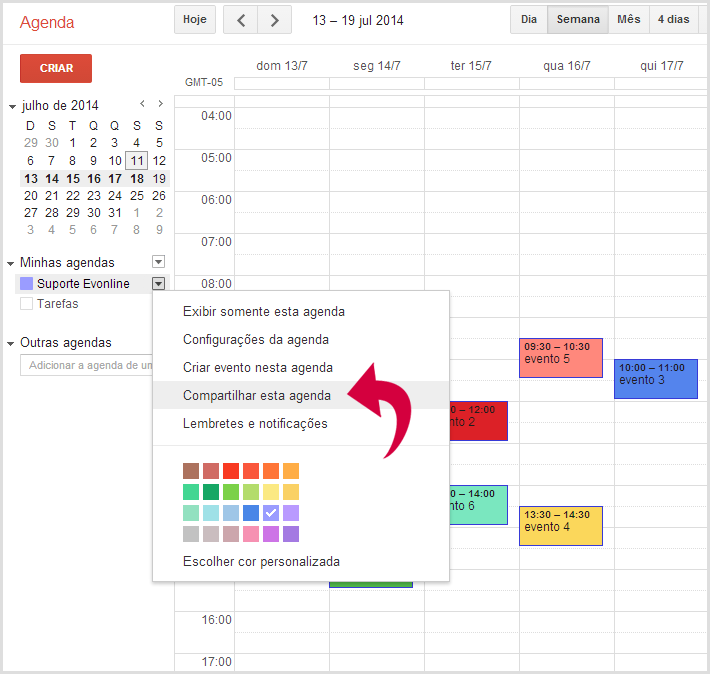Pick the magenta-purple color swatch
Viewport: 710px width, 674px height.
click(x=271, y=534)
